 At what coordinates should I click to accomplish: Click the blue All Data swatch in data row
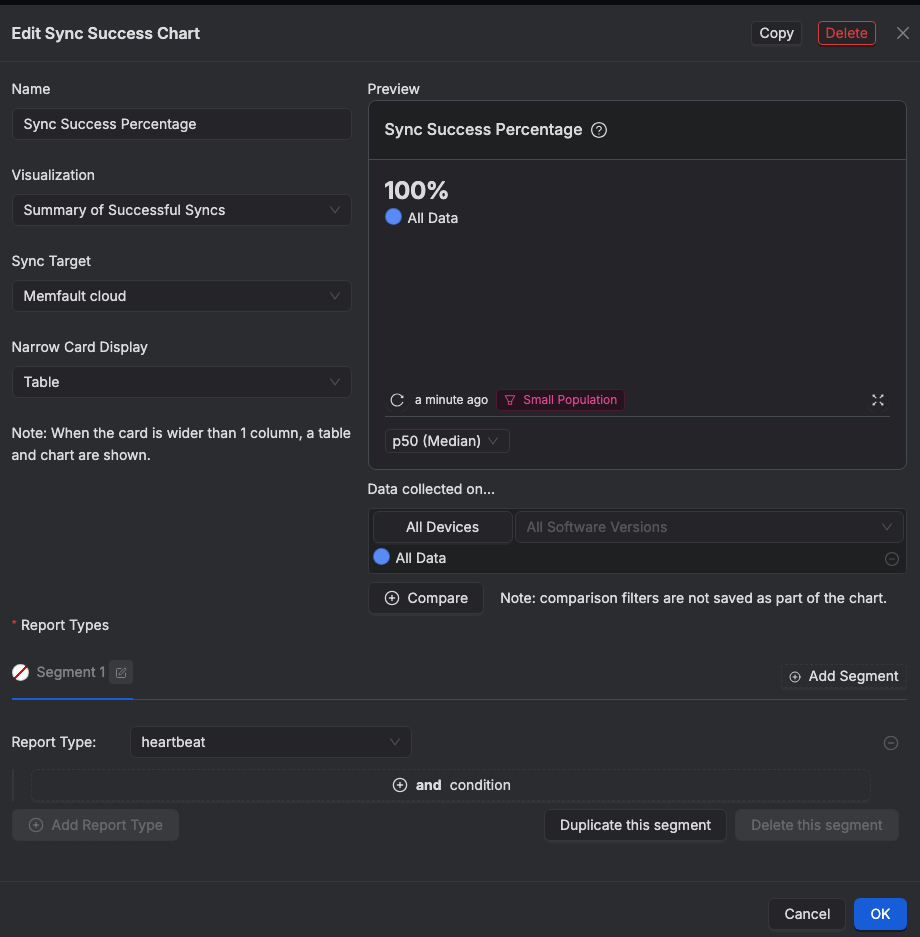click(381, 558)
